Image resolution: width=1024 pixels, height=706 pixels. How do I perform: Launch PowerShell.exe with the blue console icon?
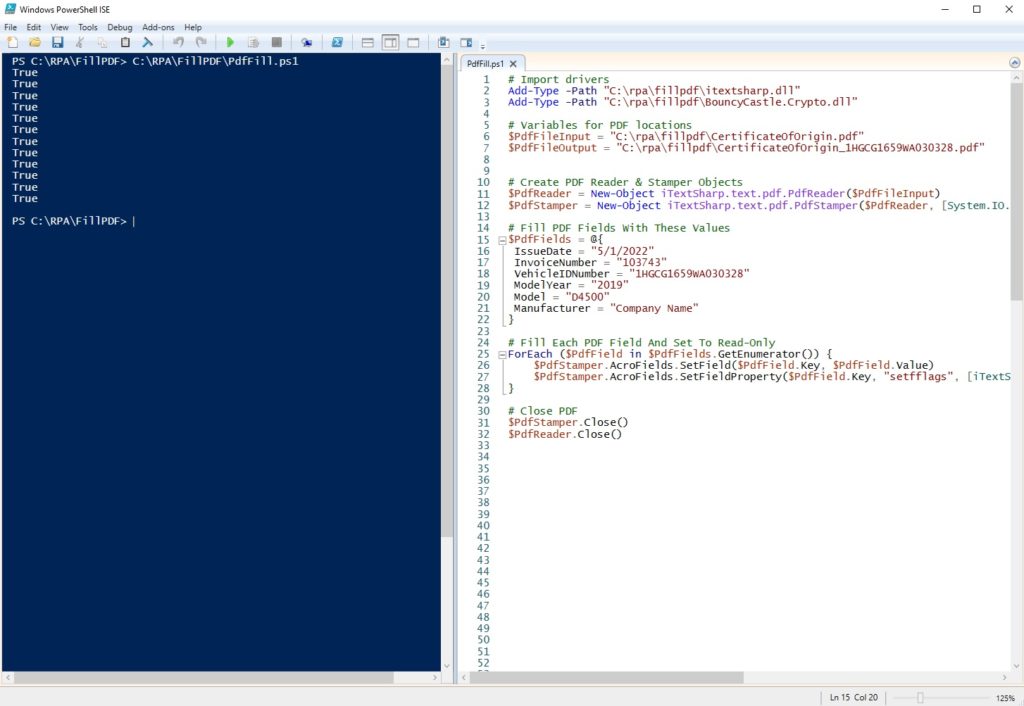[337, 42]
